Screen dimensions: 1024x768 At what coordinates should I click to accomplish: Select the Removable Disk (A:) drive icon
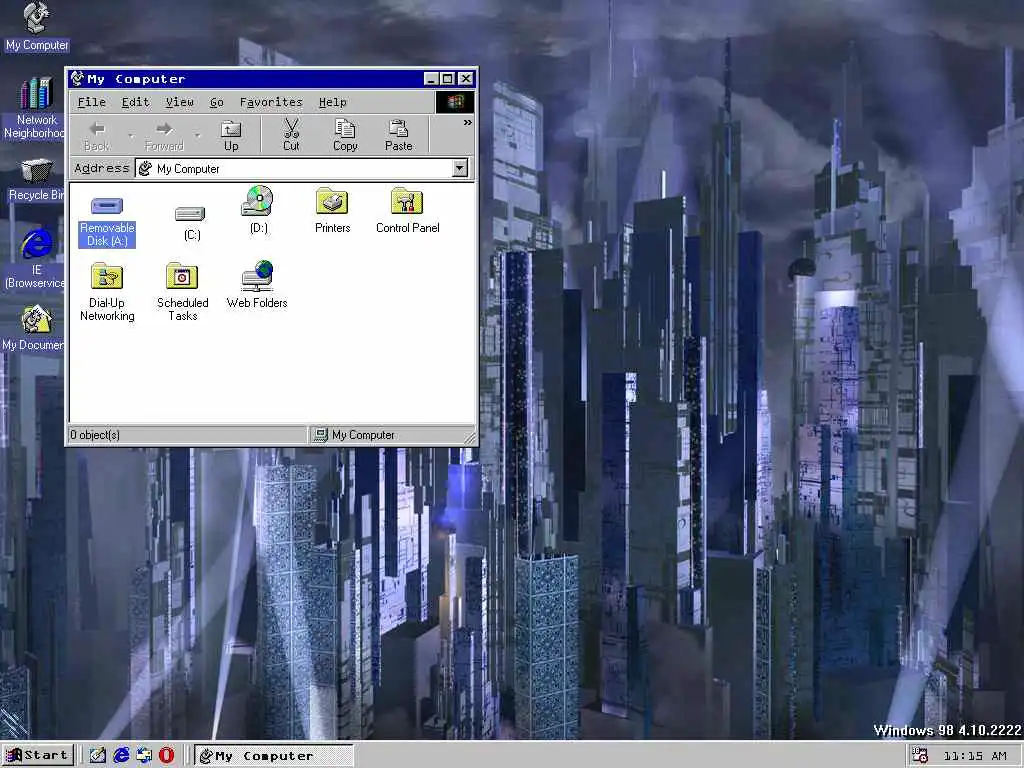pos(107,222)
